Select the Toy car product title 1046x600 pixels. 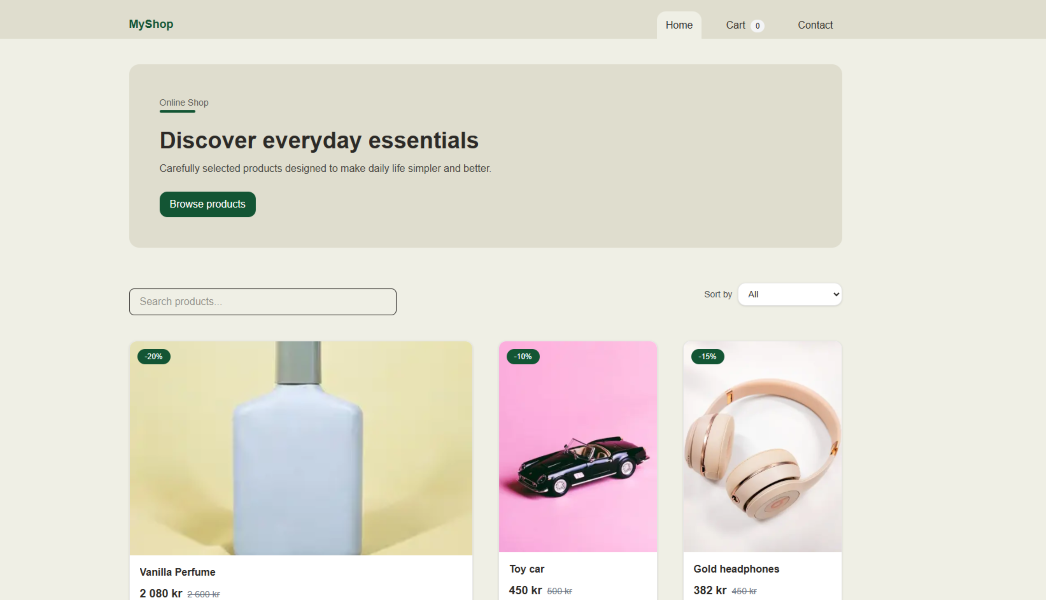pyautogui.click(x=527, y=569)
